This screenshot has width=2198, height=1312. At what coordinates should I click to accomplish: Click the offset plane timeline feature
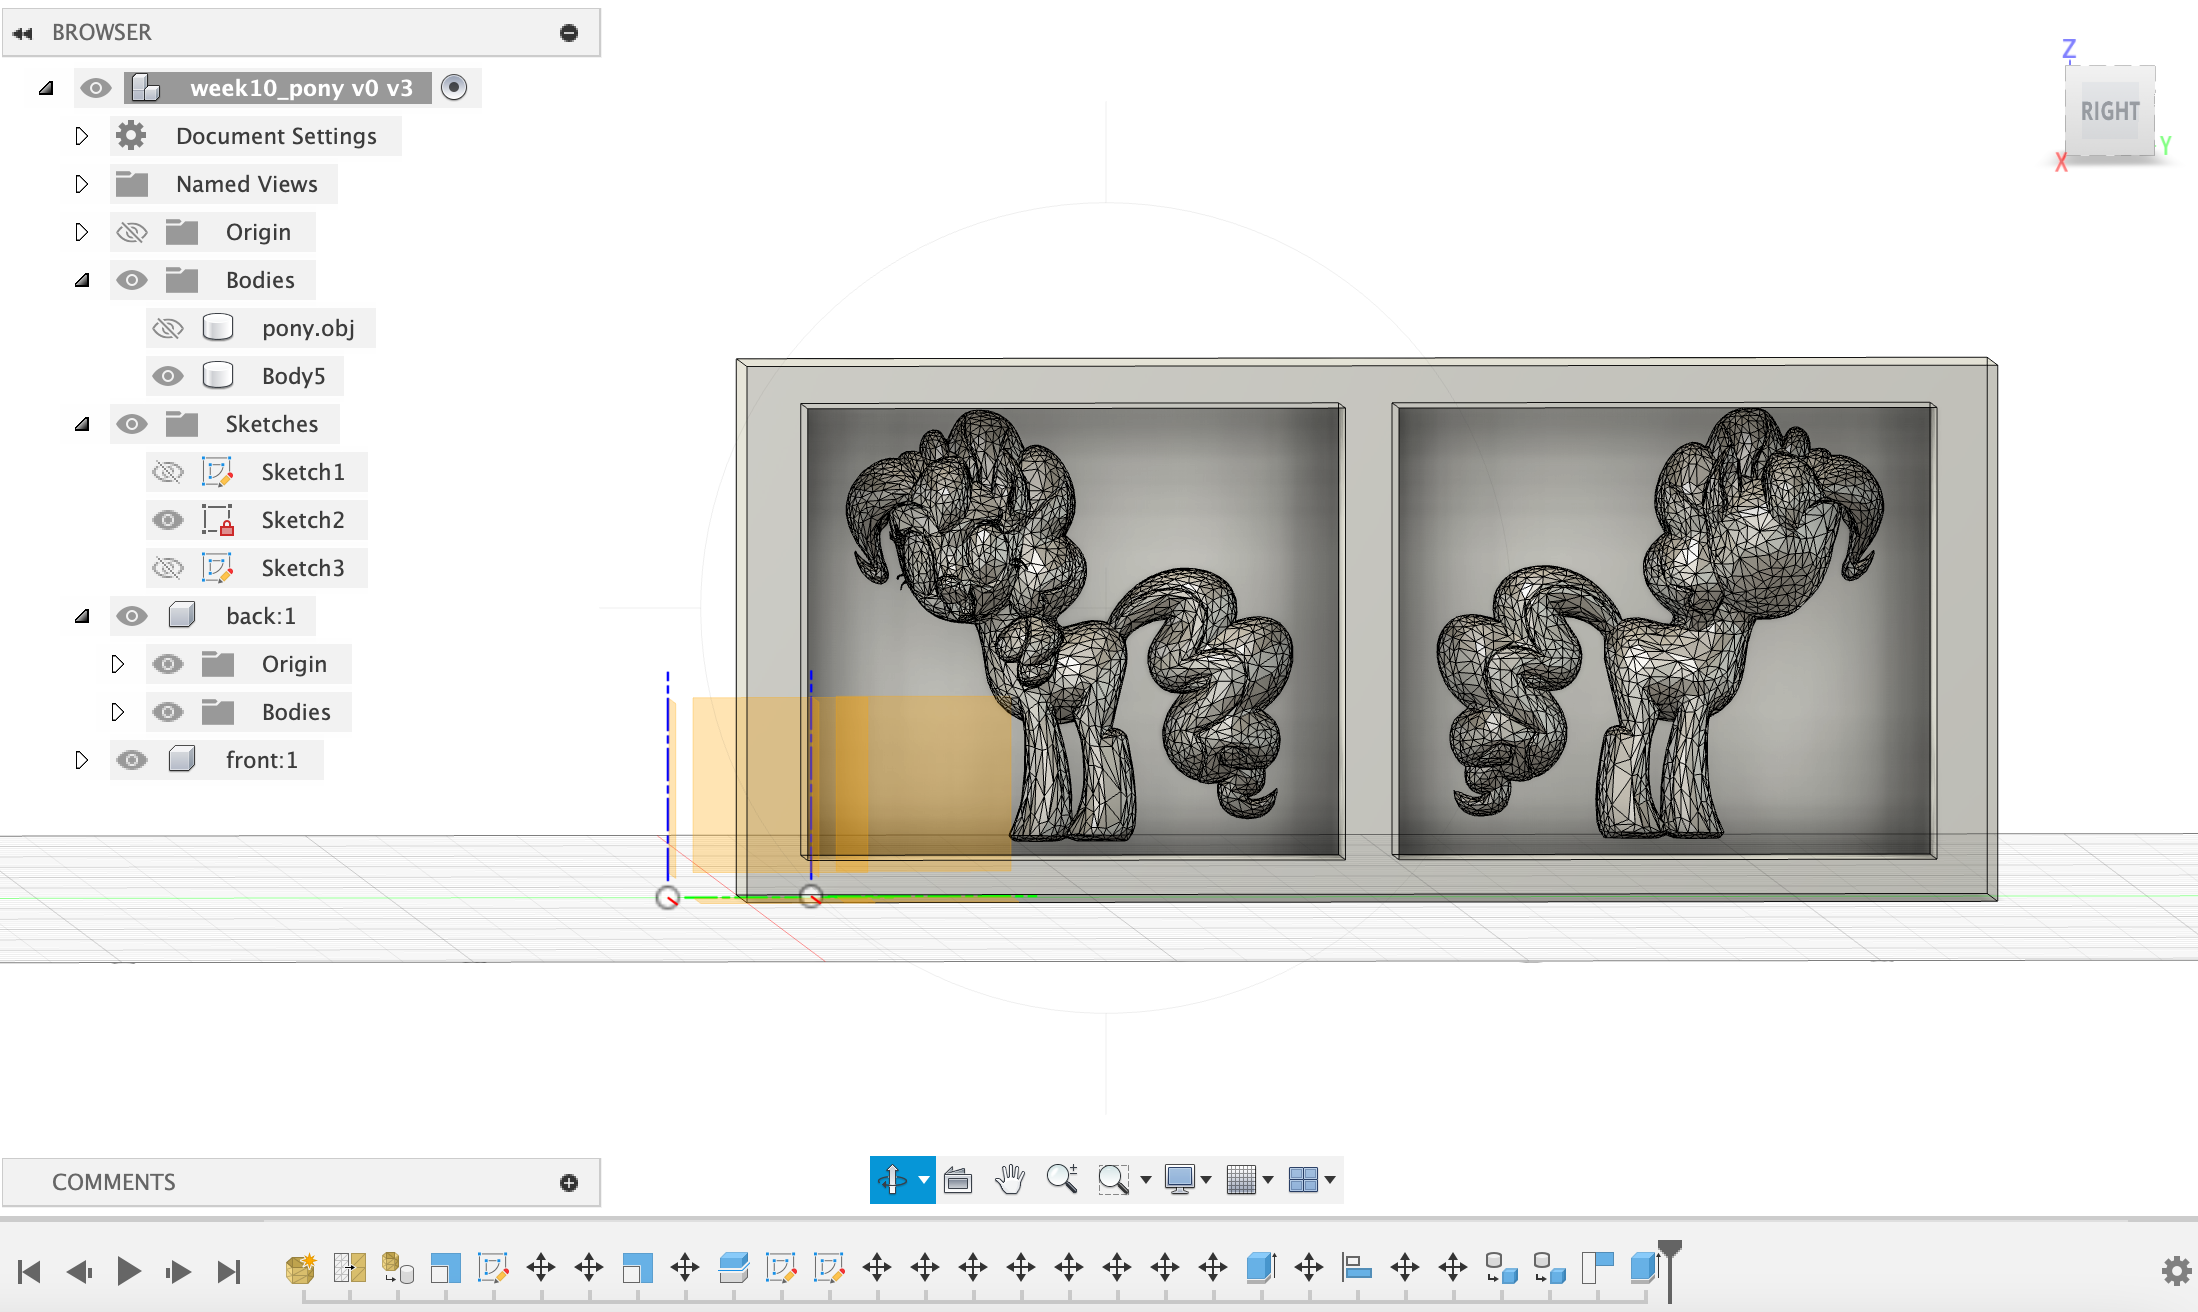(x=733, y=1268)
